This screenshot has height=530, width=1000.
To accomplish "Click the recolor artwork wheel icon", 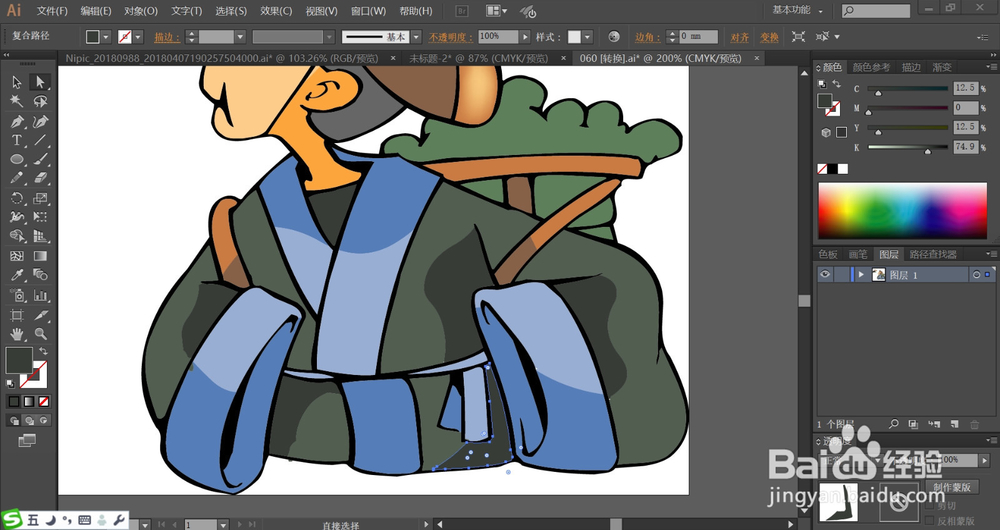I will pos(614,37).
